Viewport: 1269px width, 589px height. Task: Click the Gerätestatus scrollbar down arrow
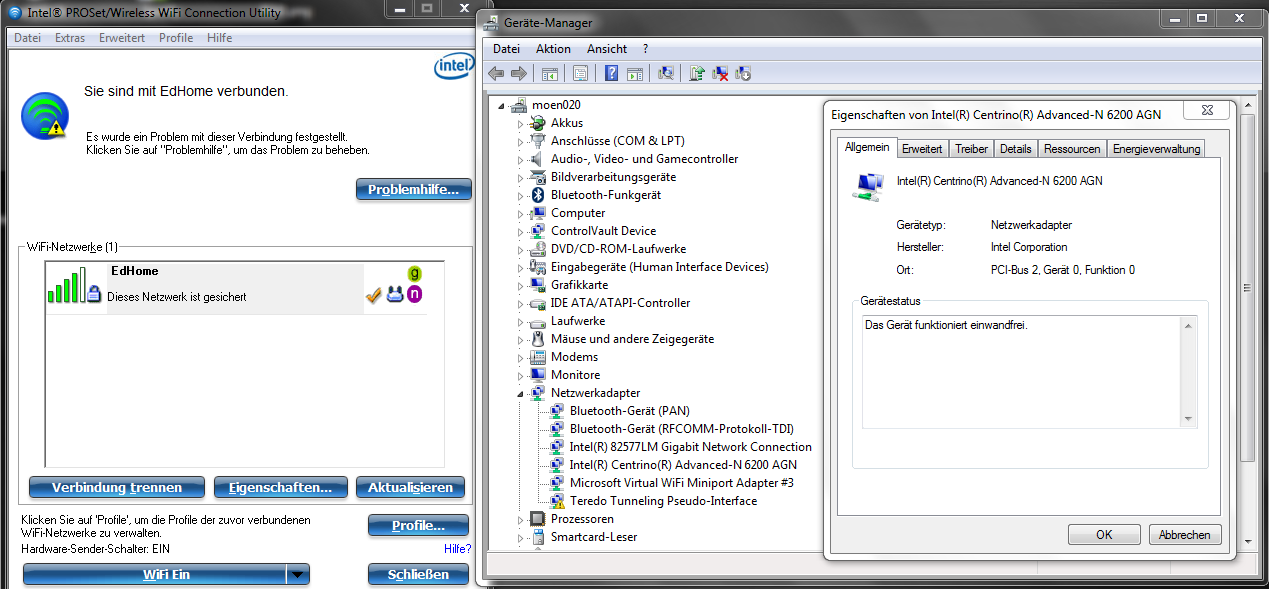1188,419
